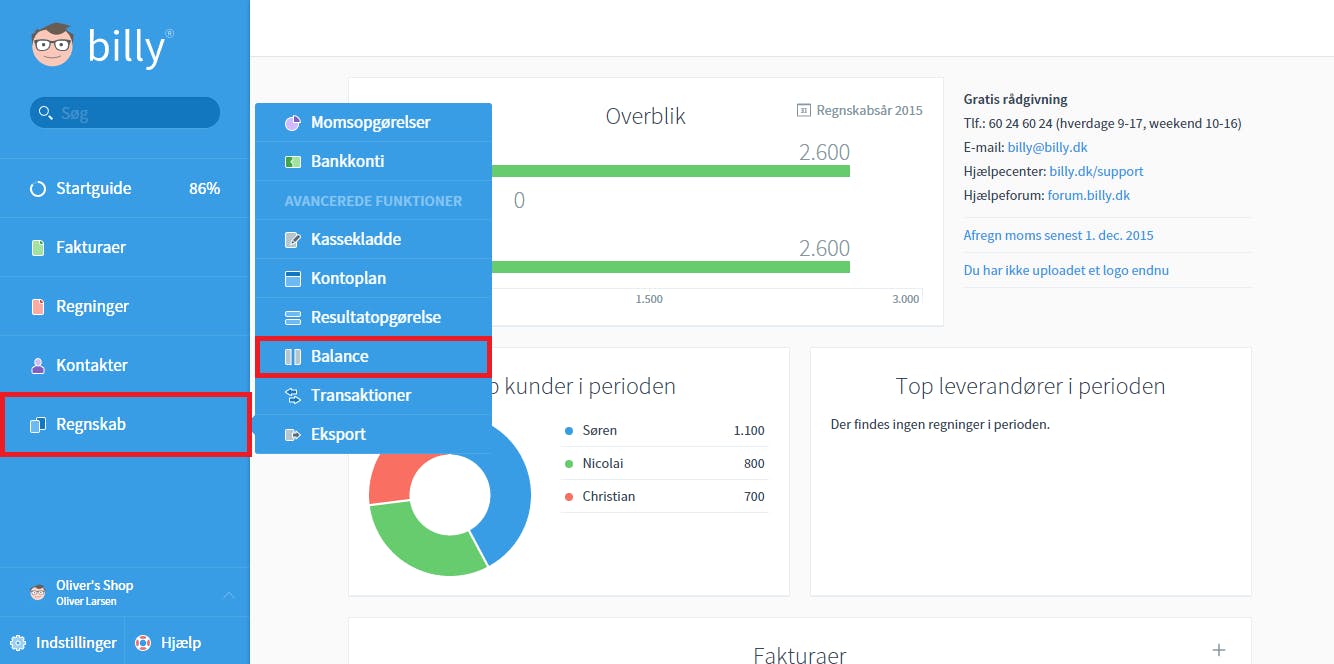
Task: Click the orange Regninger document icon
Action: (38, 307)
